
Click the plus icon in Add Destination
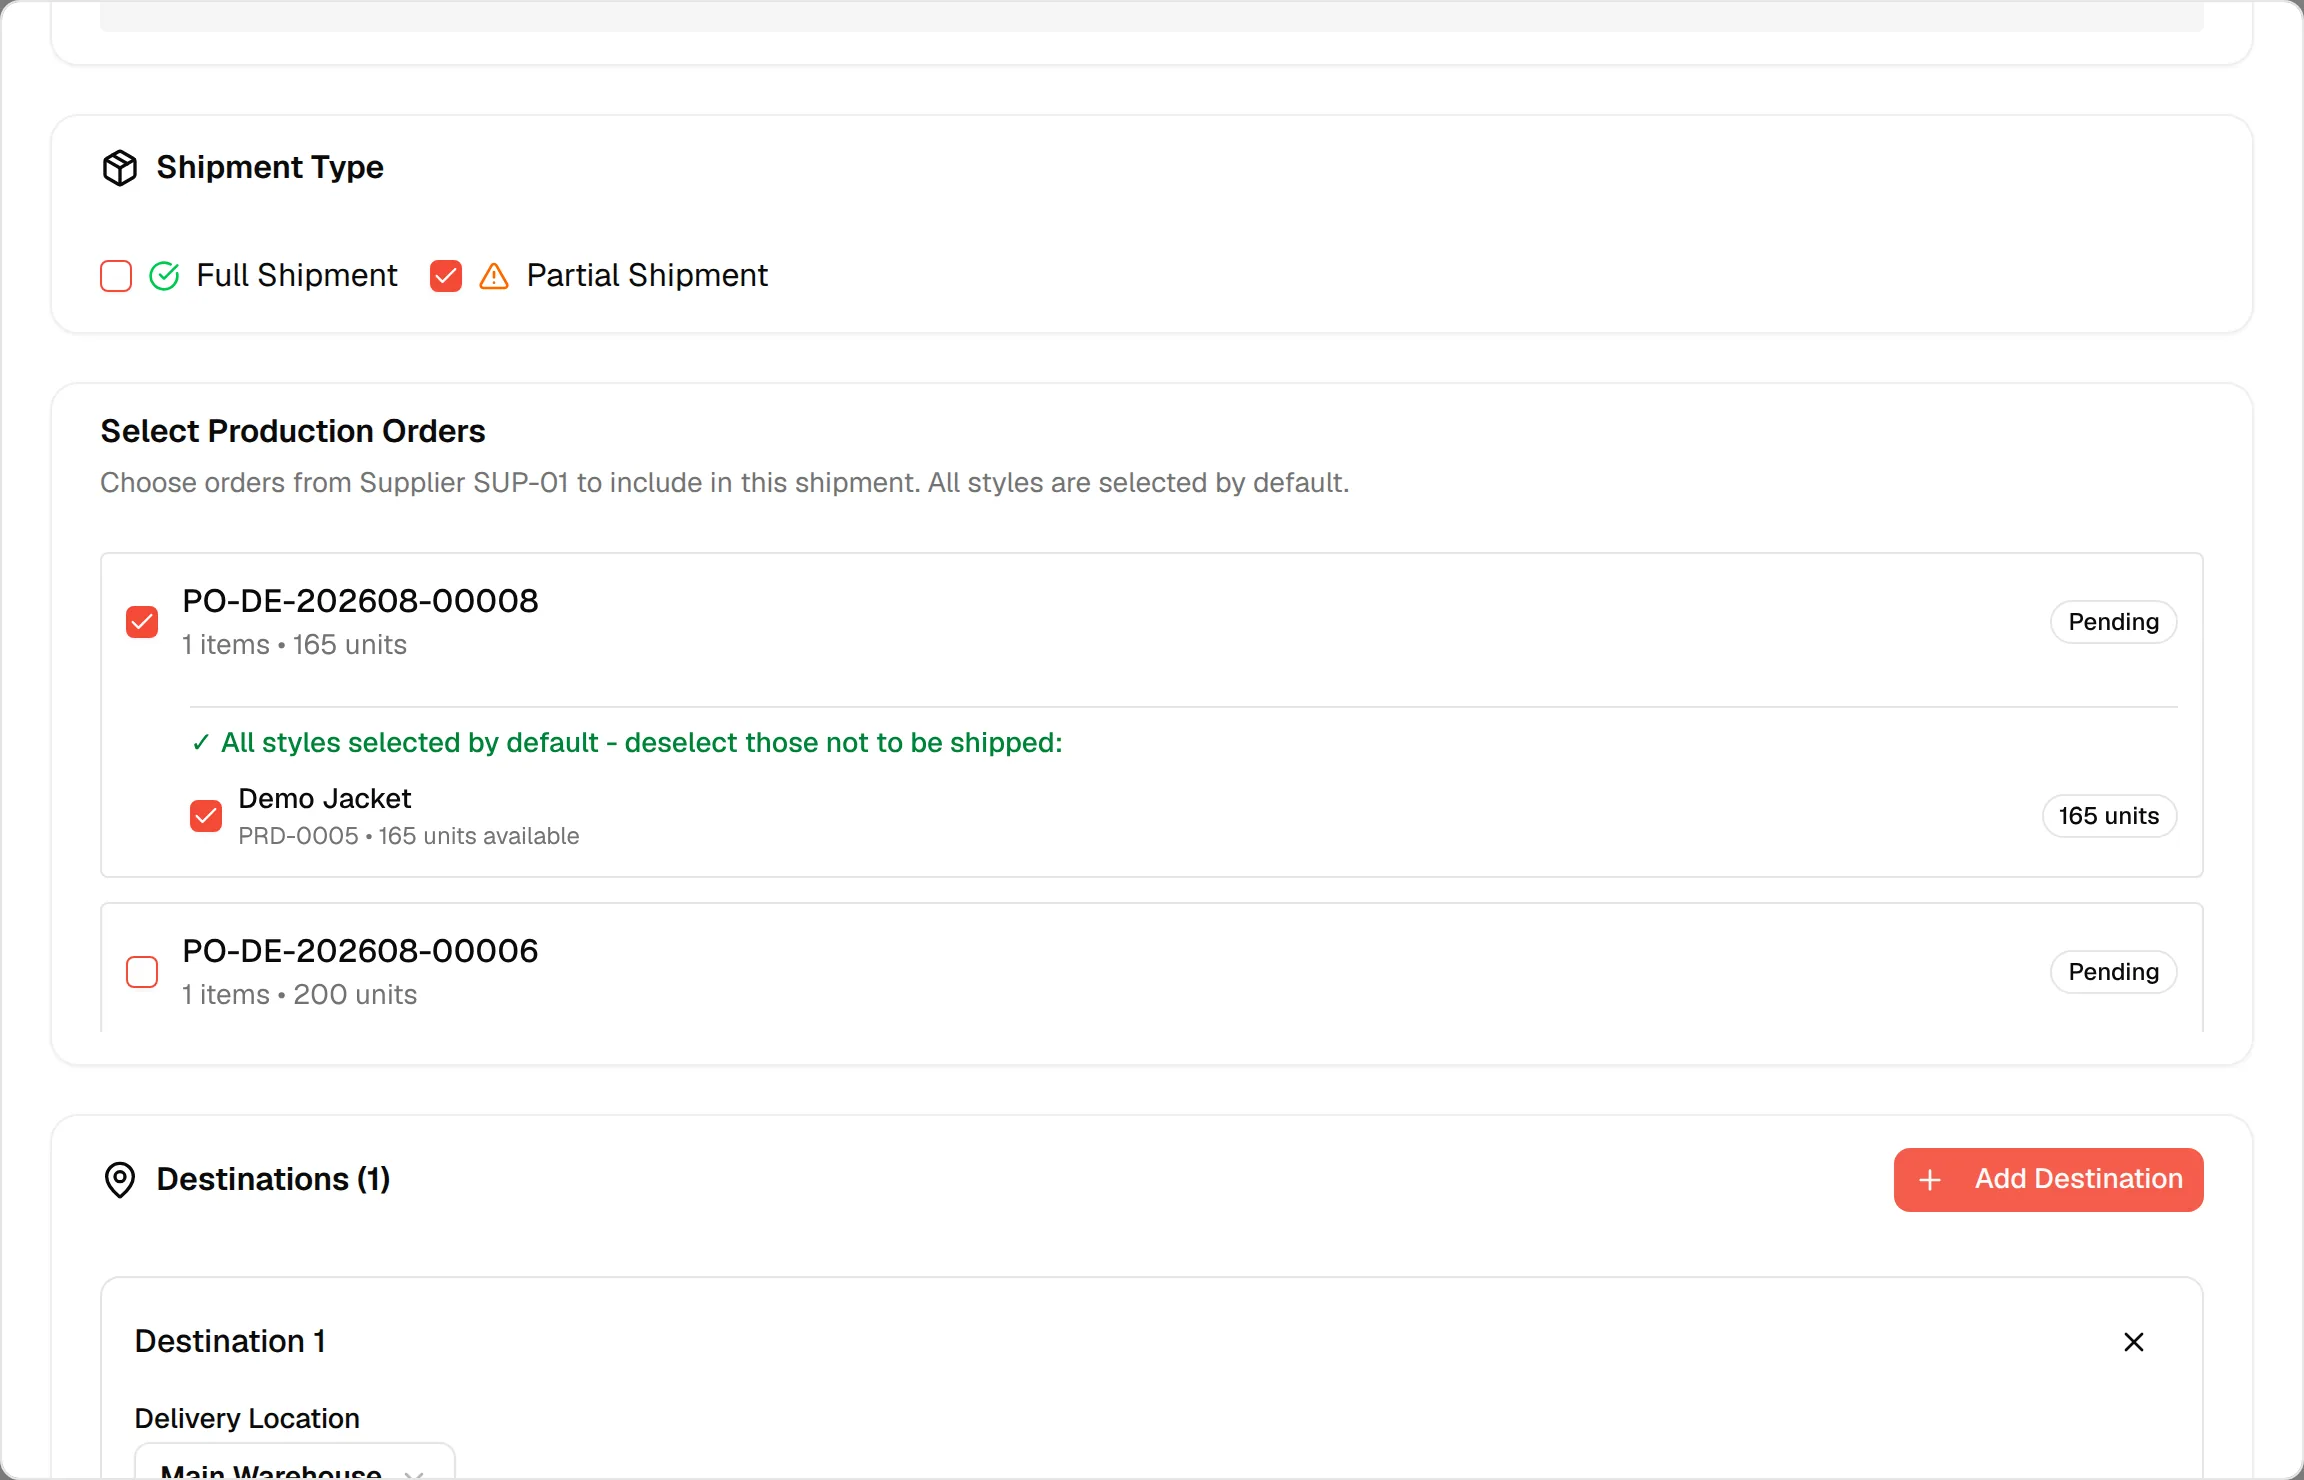(1930, 1180)
